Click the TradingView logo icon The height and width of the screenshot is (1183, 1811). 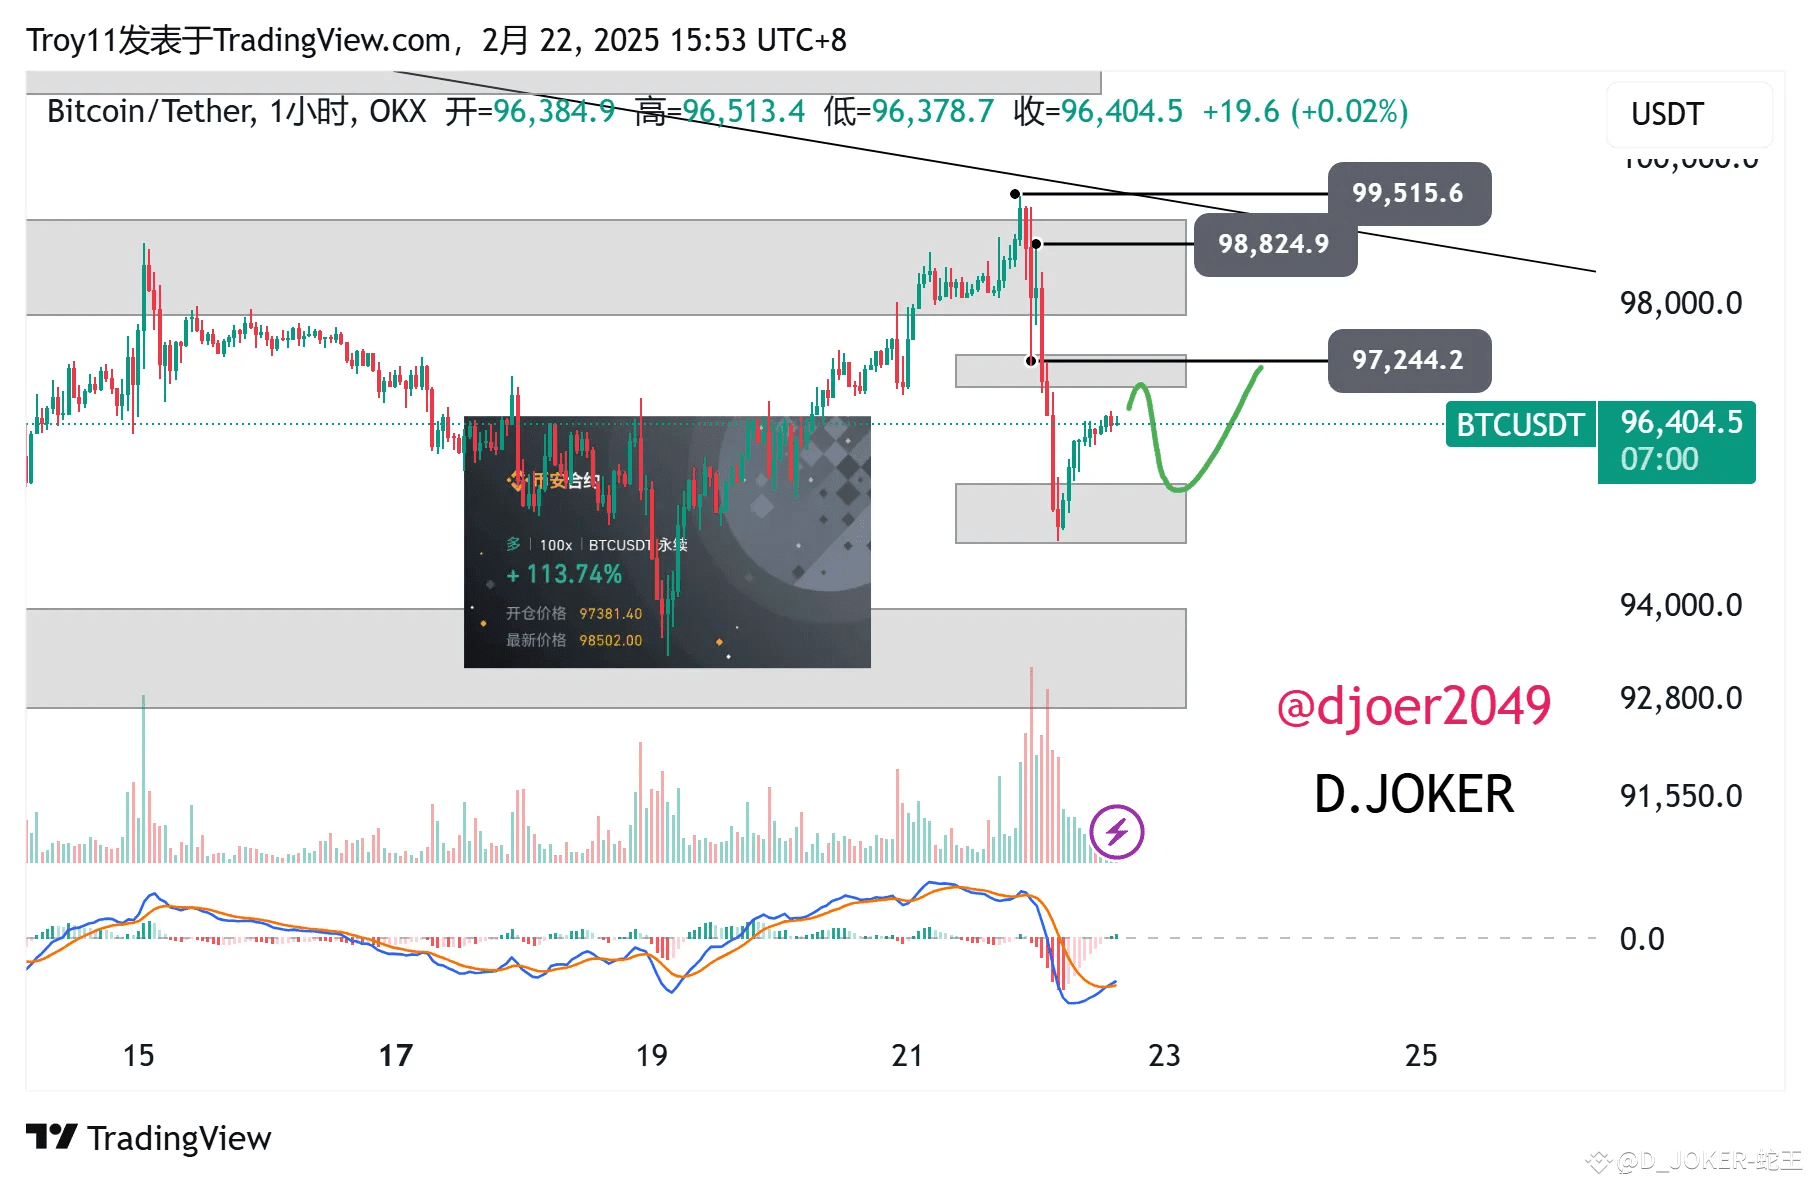(51, 1137)
